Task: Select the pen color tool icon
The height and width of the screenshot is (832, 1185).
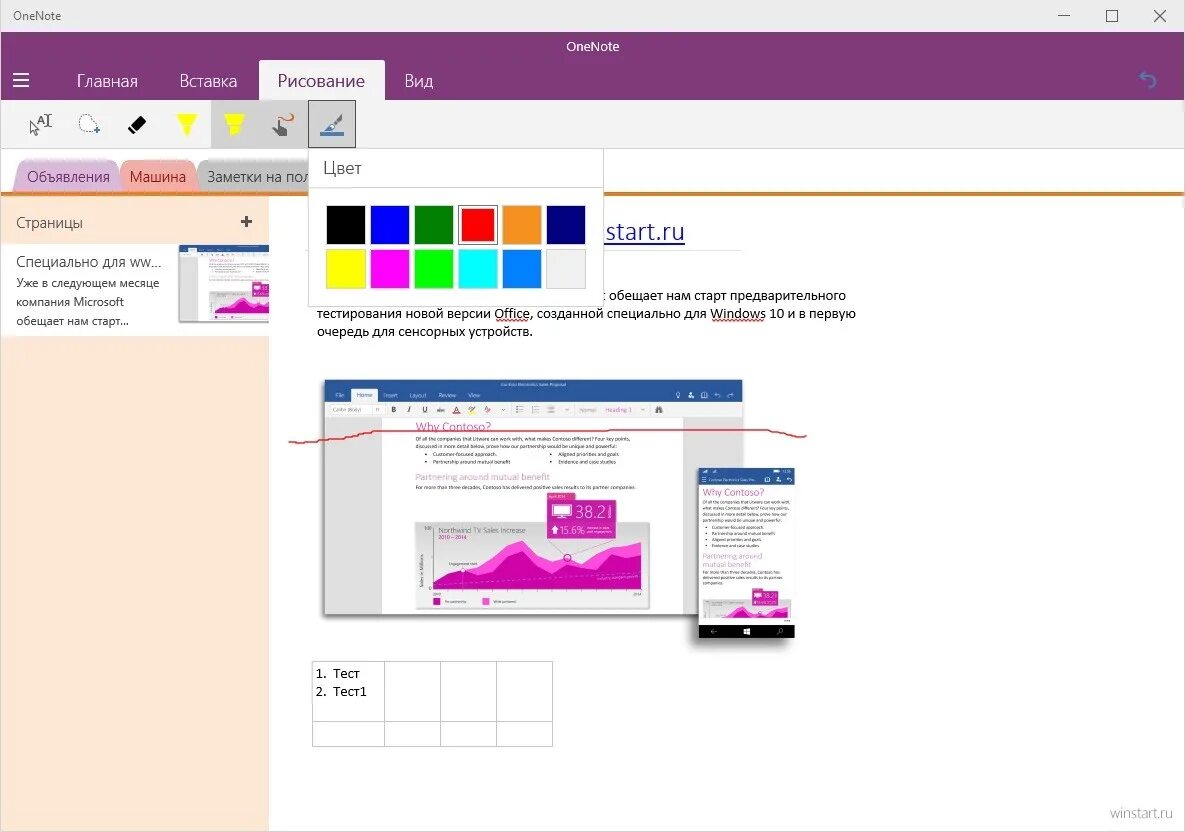Action: (x=331, y=123)
